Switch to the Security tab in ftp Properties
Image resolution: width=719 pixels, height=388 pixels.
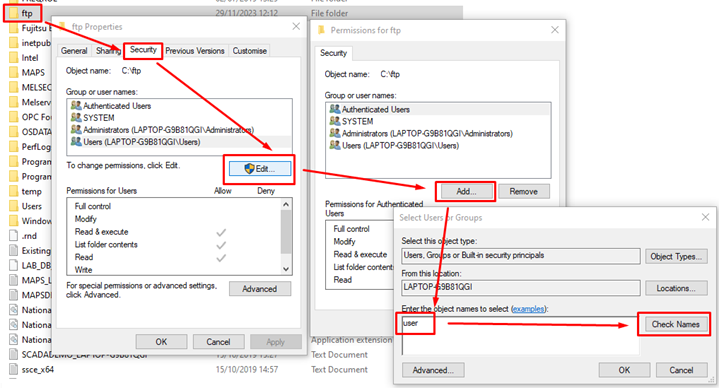[143, 50]
